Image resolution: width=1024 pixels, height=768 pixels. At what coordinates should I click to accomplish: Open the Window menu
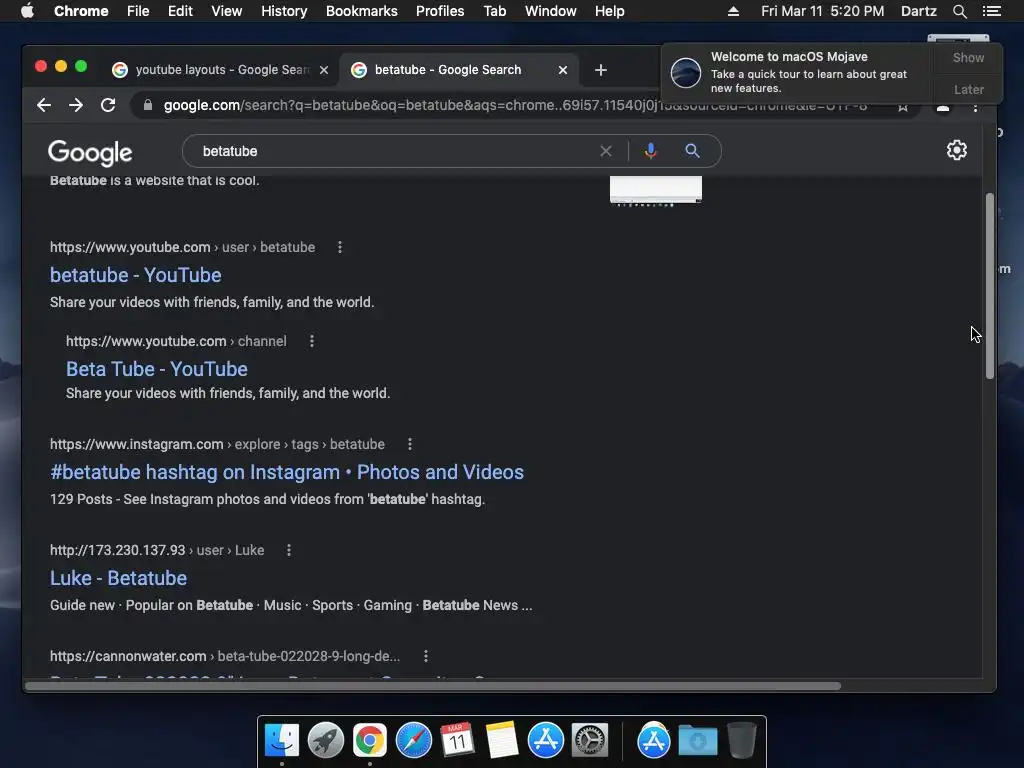point(551,11)
